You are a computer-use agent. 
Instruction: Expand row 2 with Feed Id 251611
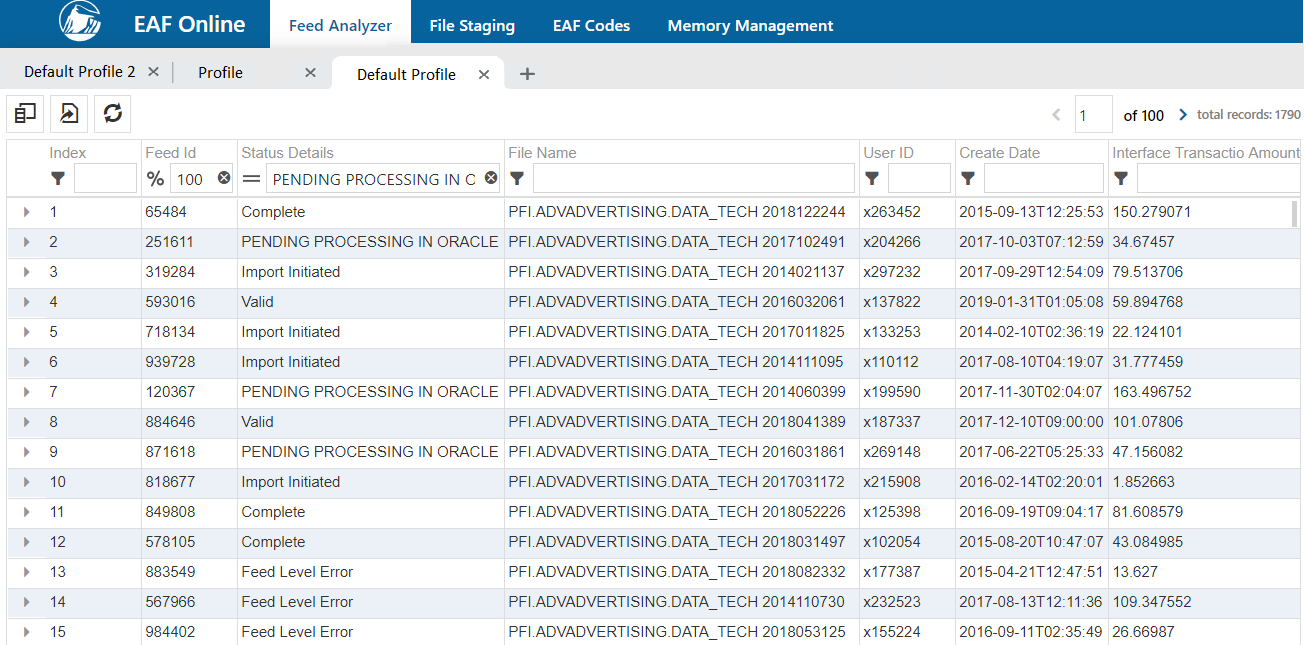point(26,242)
